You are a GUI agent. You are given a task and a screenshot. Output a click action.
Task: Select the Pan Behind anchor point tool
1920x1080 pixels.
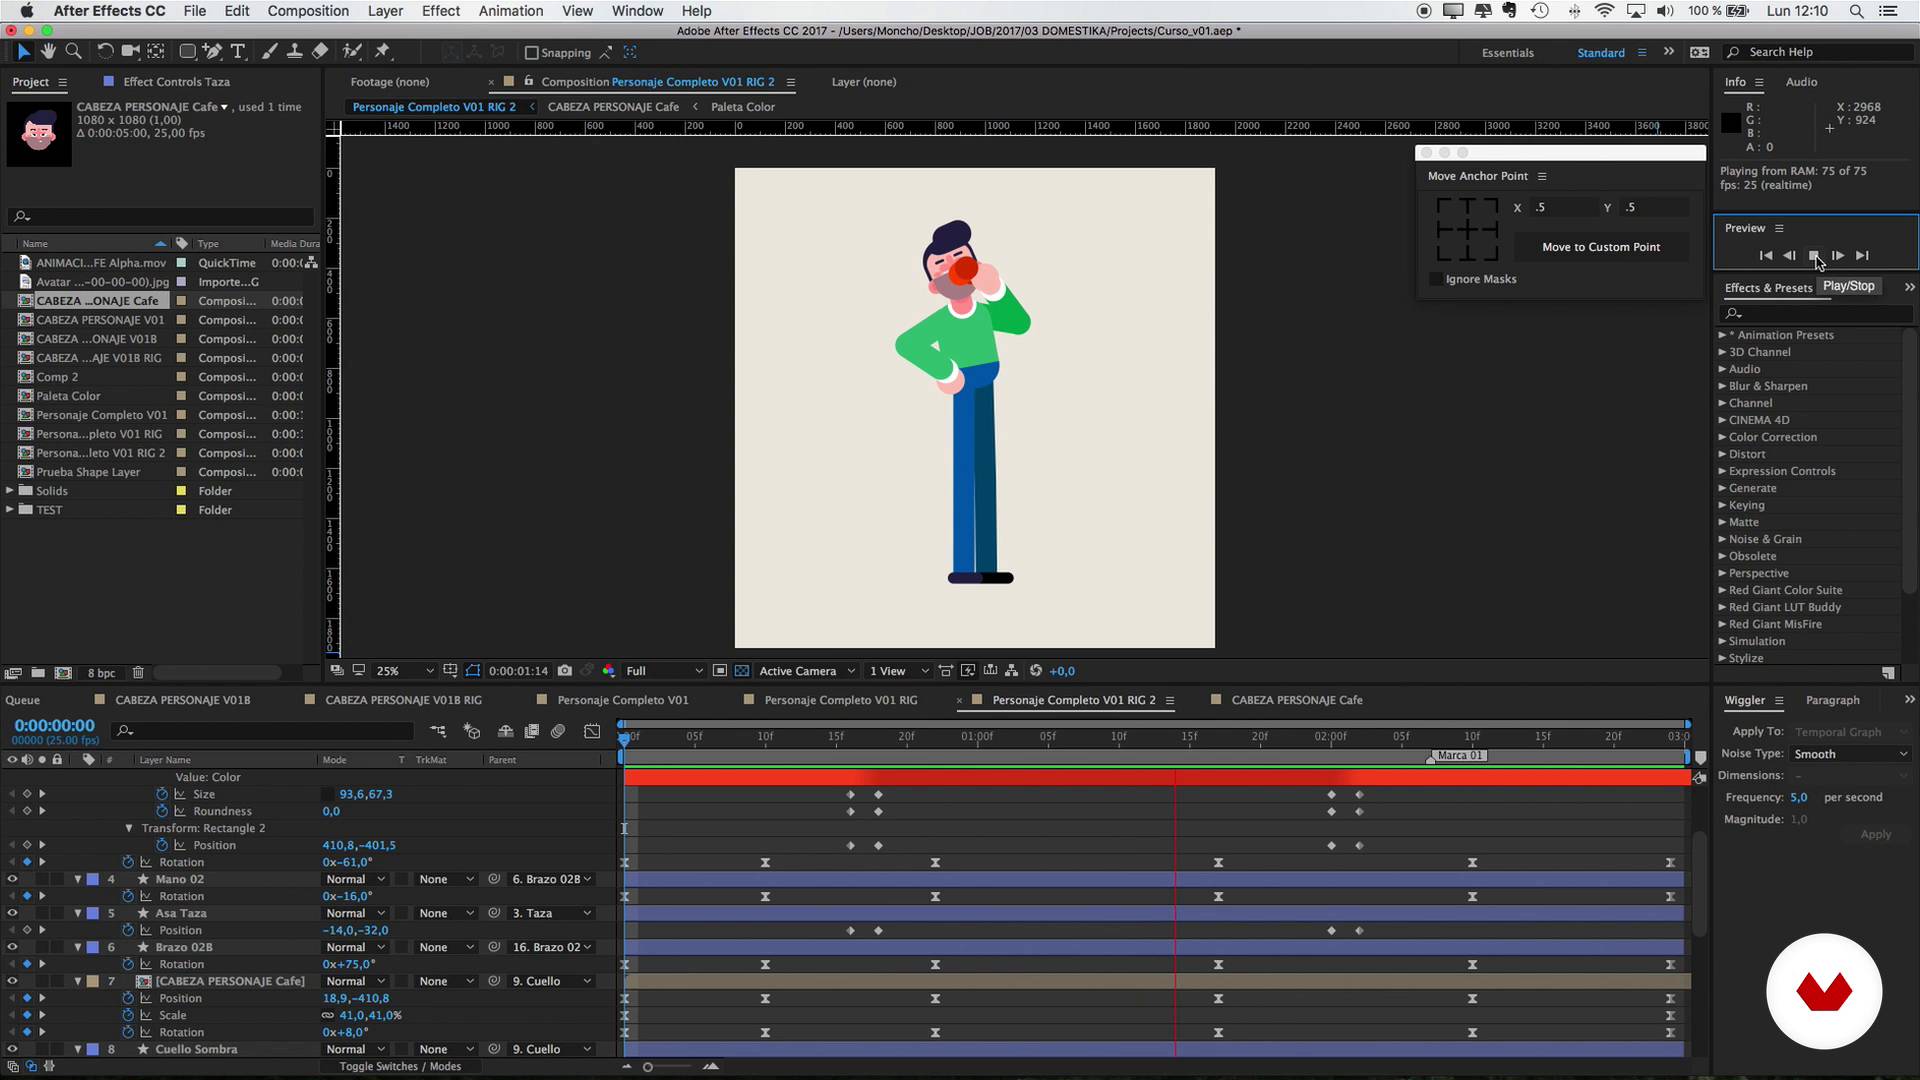pyautogui.click(x=156, y=51)
